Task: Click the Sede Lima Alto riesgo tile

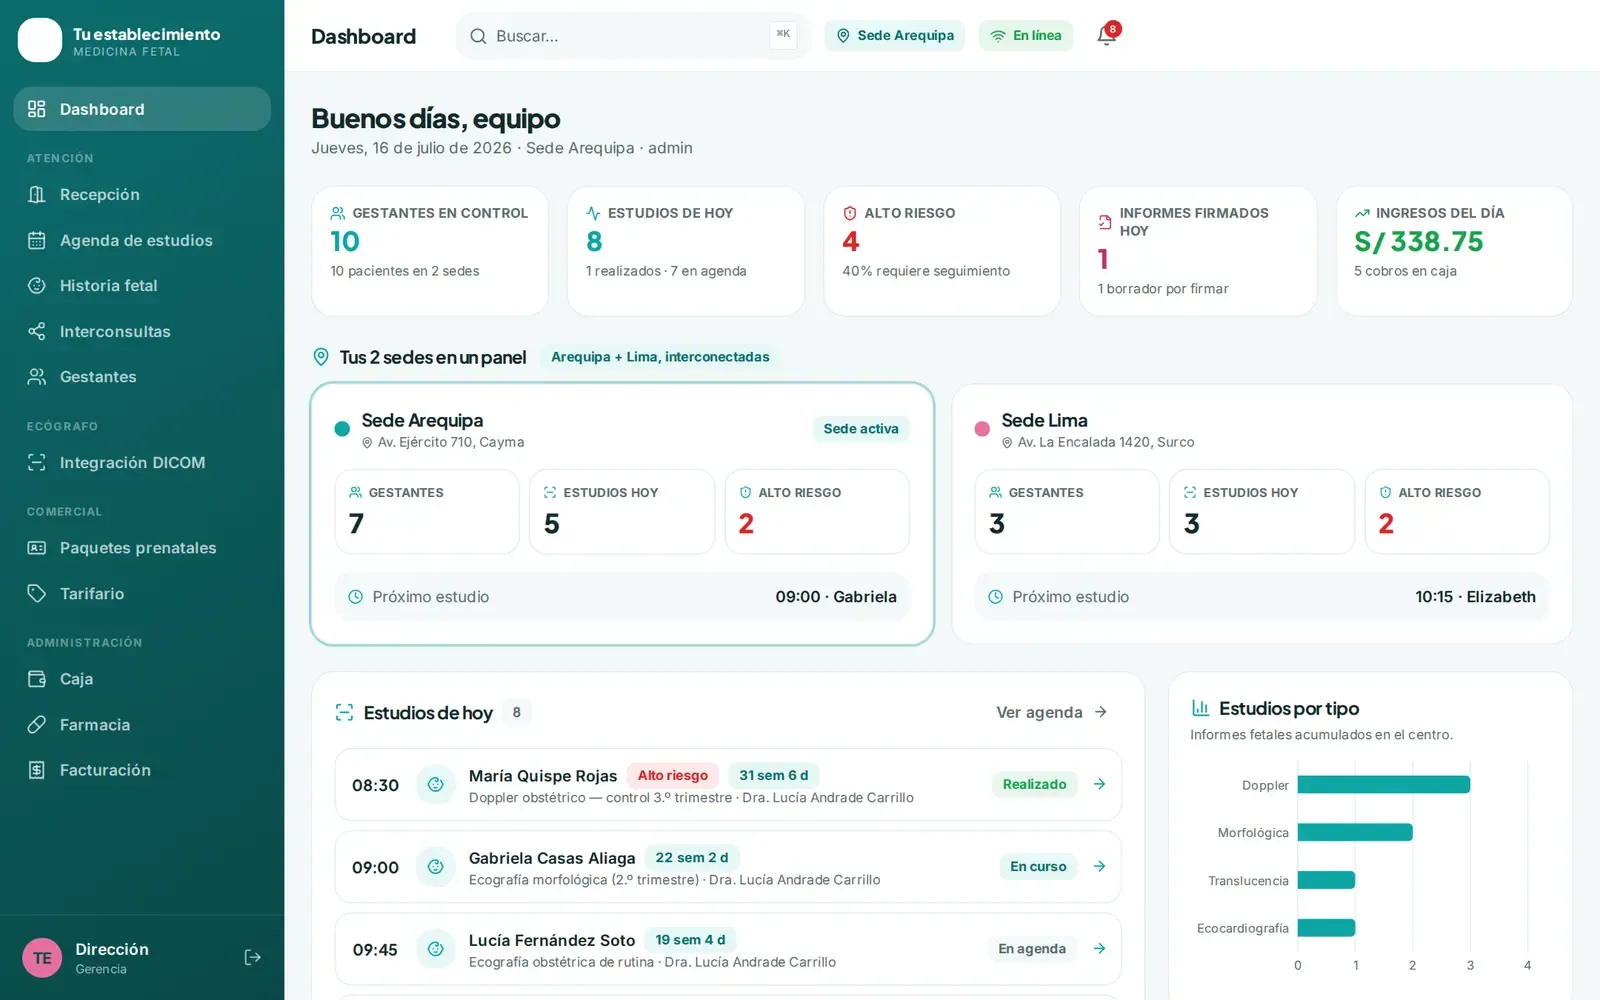Action: pyautogui.click(x=1457, y=511)
